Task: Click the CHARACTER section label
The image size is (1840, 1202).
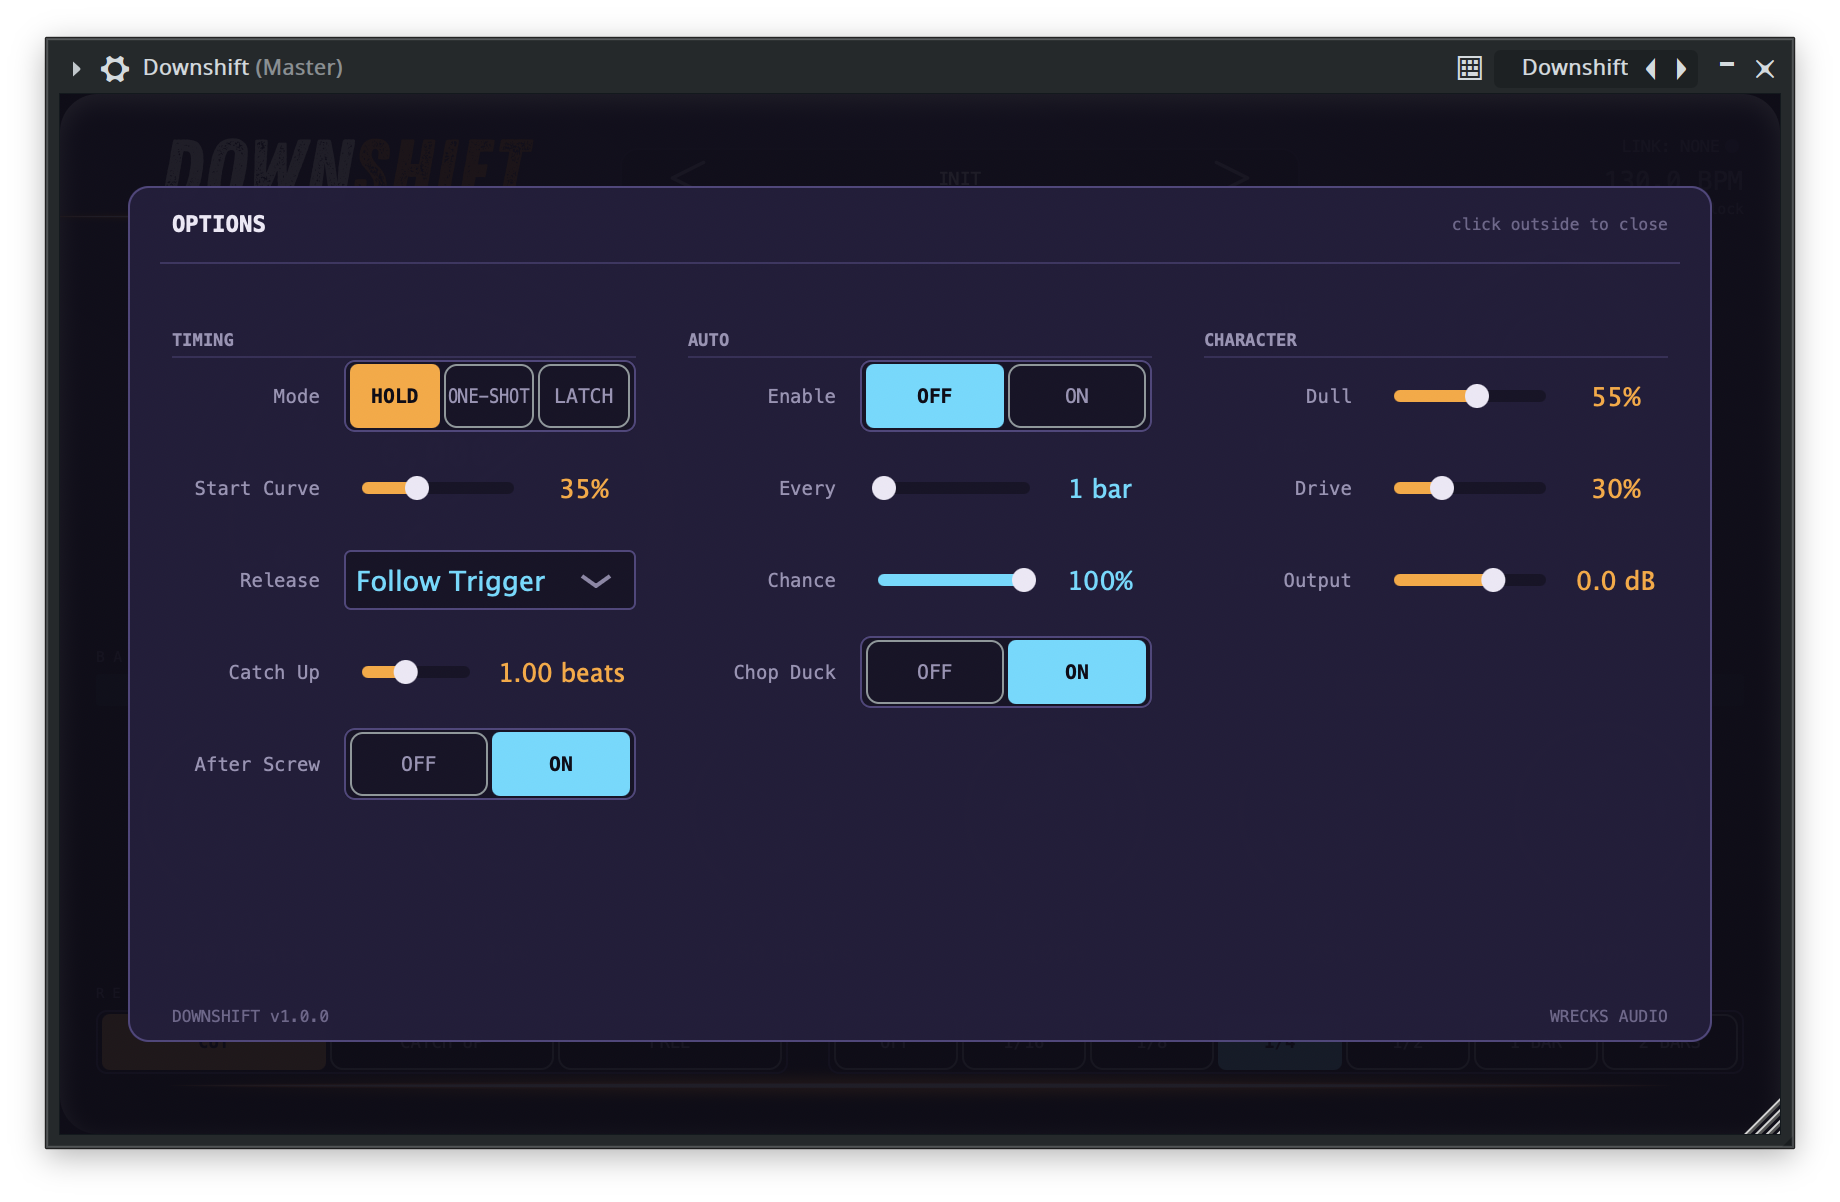Action: point(1250,340)
